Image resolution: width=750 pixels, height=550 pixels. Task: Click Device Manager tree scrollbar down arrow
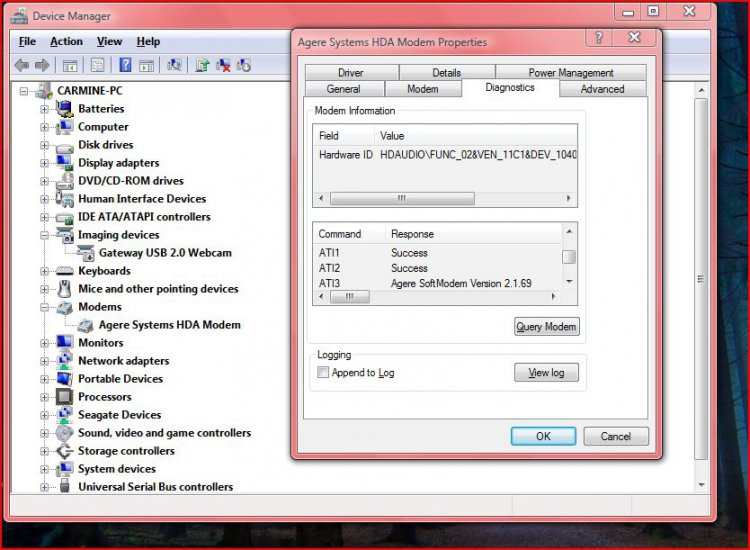point(701,484)
